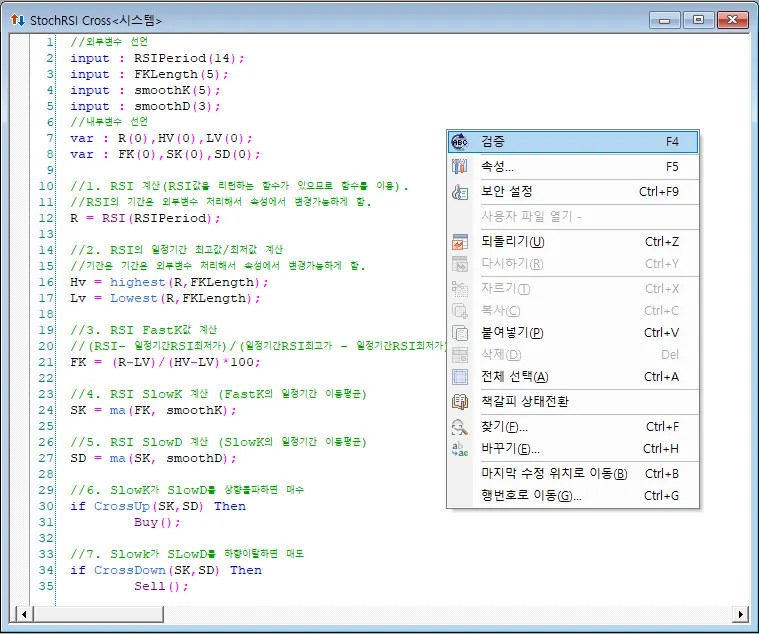
Task: Click the 다시하기 redo icon
Action: pyautogui.click(x=459, y=264)
